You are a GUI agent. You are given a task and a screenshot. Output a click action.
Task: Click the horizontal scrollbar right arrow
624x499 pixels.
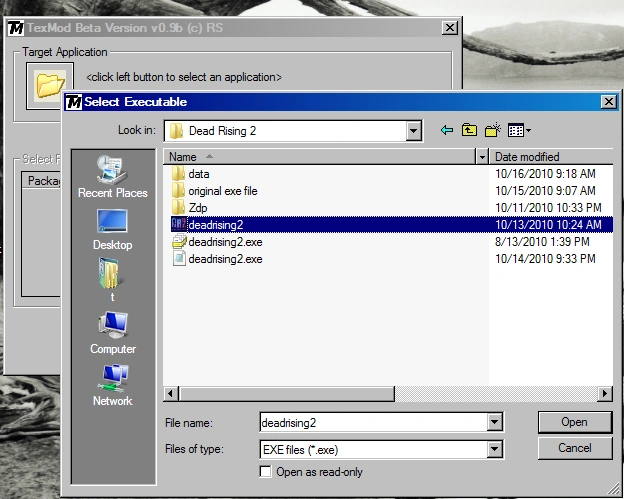tap(605, 394)
